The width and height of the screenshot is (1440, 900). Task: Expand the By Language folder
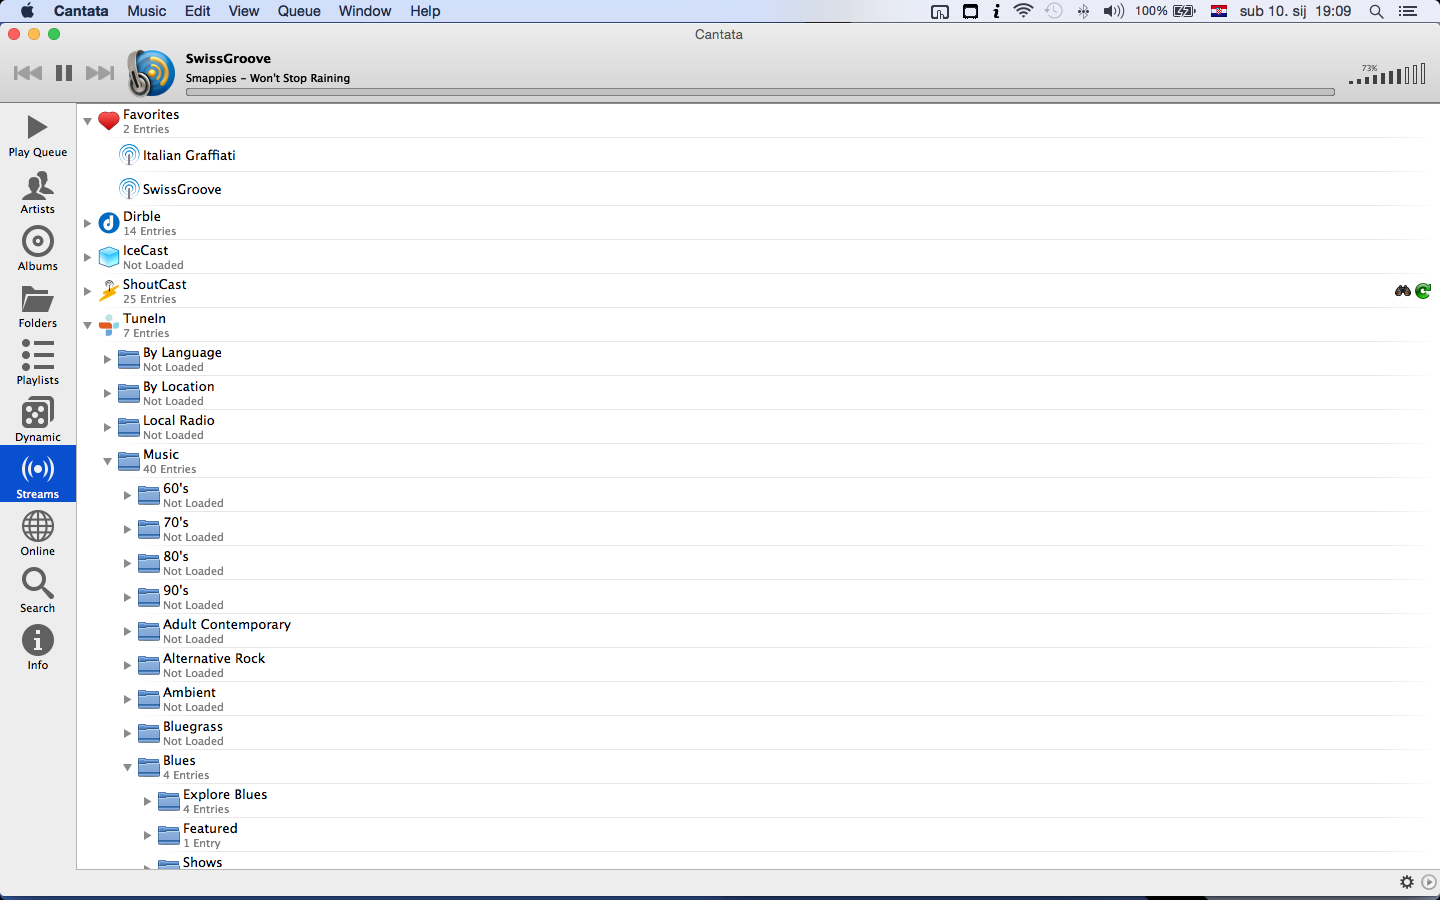tap(108, 359)
